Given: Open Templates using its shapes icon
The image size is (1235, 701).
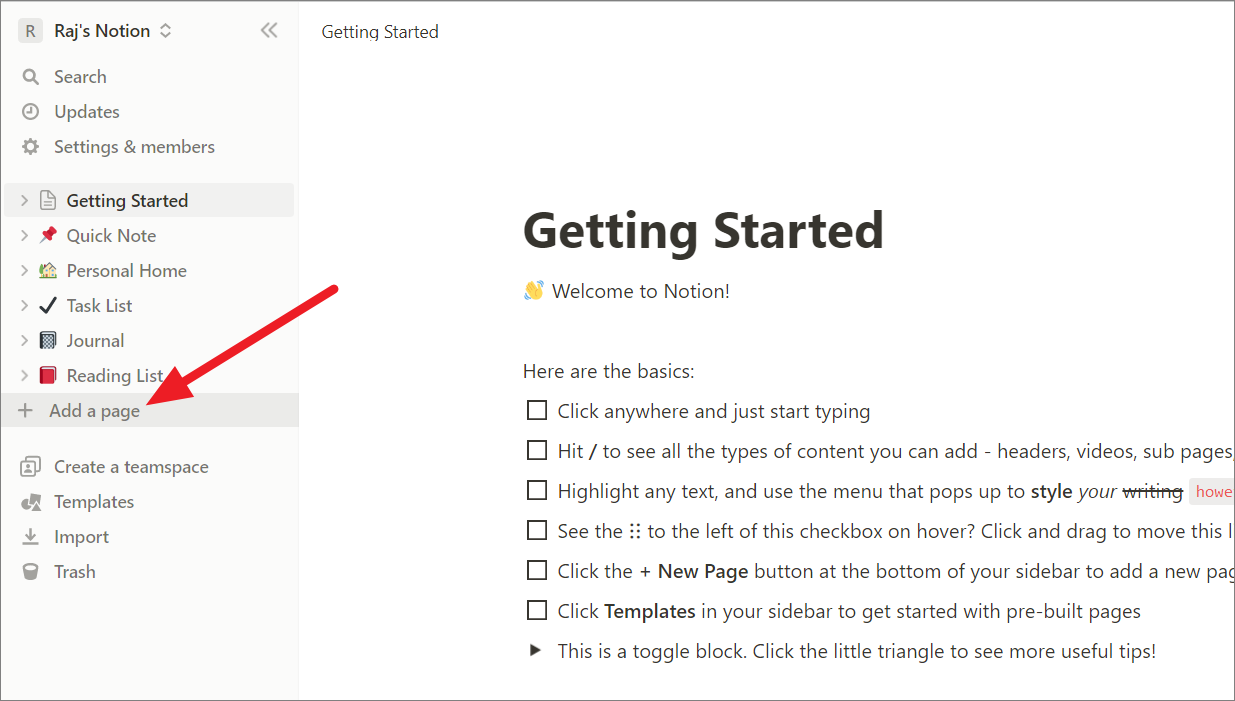Looking at the screenshot, I should click(x=31, y=502).
